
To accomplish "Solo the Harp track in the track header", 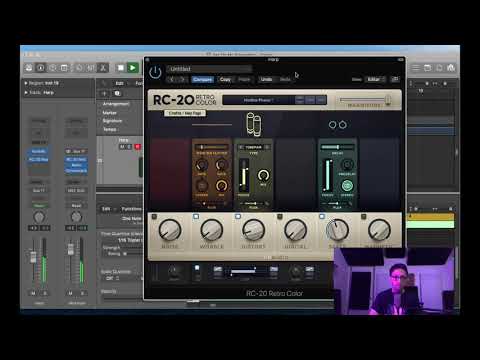I will pos(129,147).
